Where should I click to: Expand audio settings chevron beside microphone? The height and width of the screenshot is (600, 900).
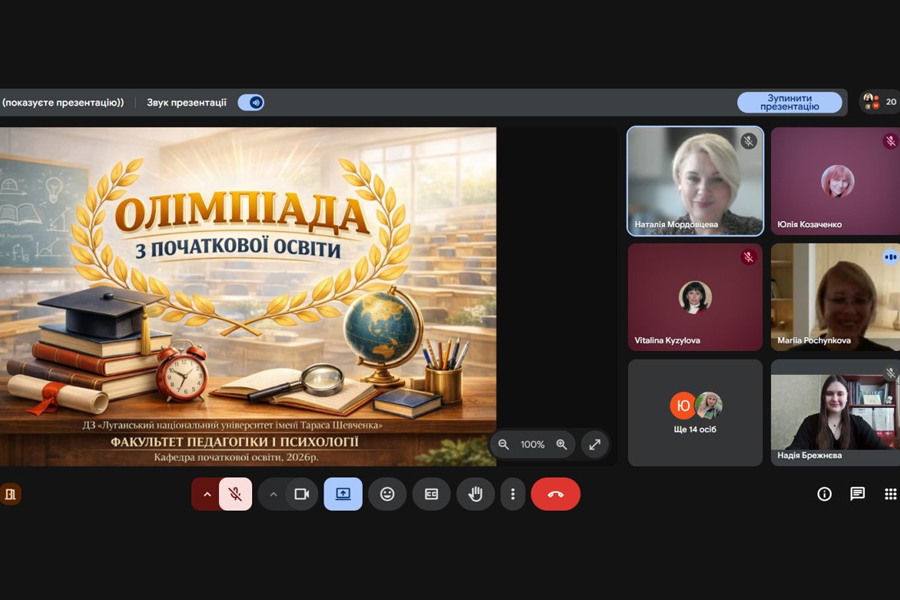[207, 494]
